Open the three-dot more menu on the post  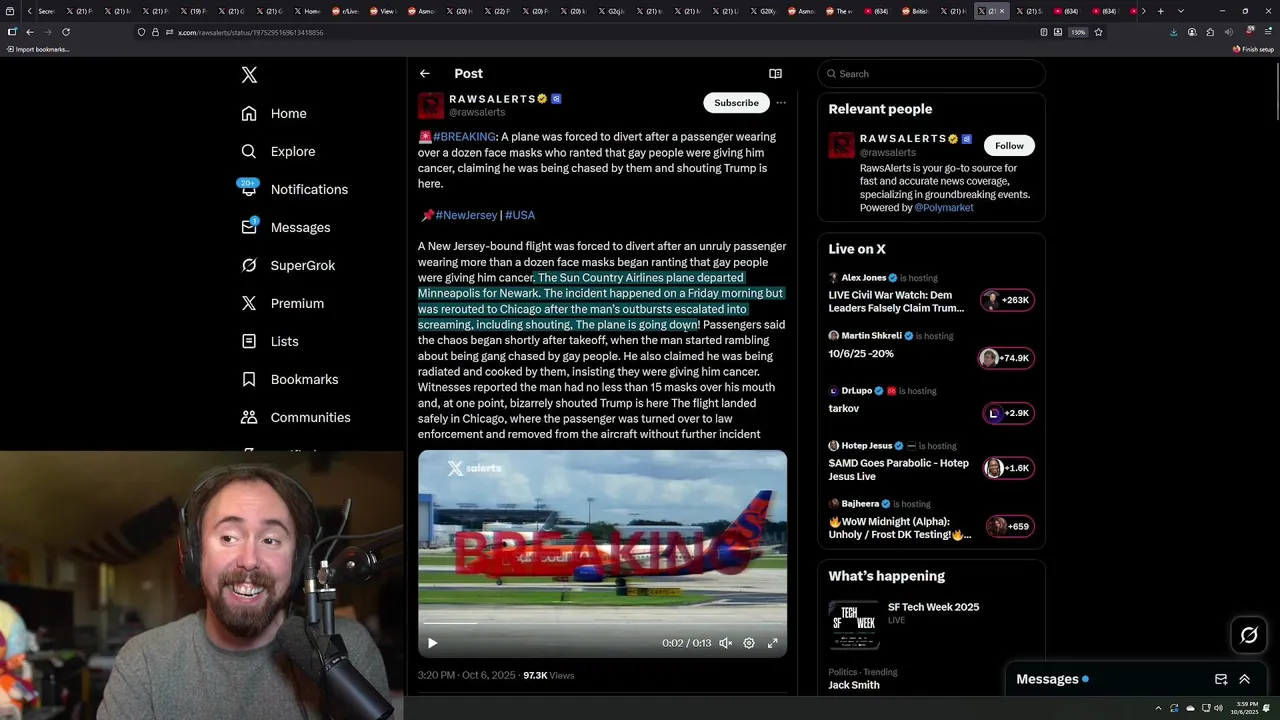coord(781,102)
